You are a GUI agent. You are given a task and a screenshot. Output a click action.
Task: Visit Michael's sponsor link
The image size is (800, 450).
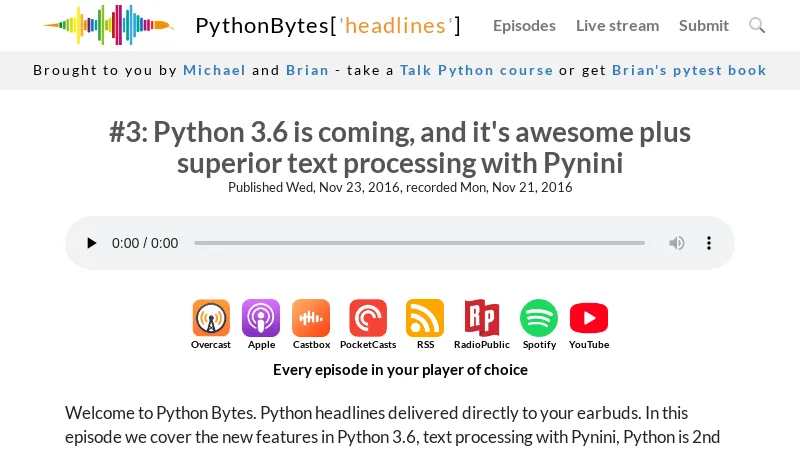pos(214,70)
